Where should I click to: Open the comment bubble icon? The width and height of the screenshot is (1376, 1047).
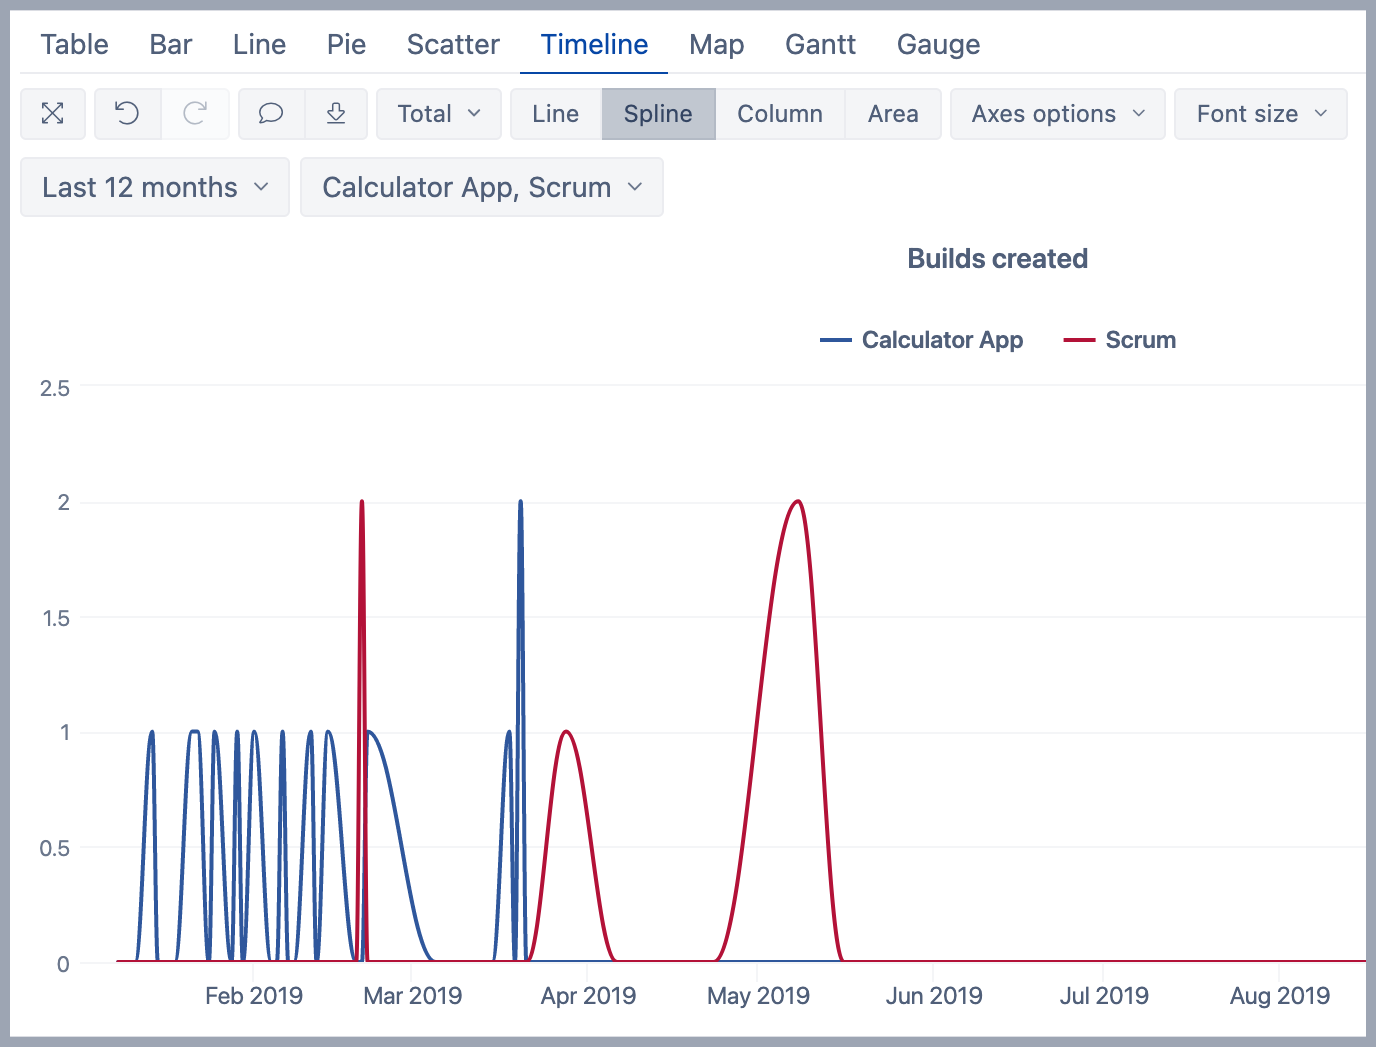[x=270, y=114]
